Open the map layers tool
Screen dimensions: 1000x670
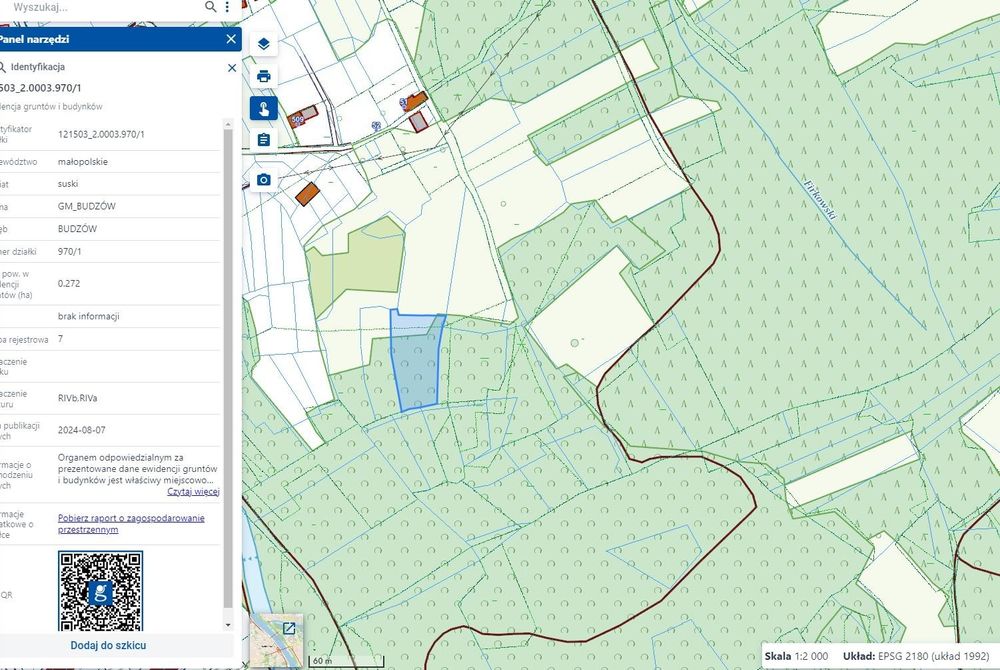click(x=263, y=44)
